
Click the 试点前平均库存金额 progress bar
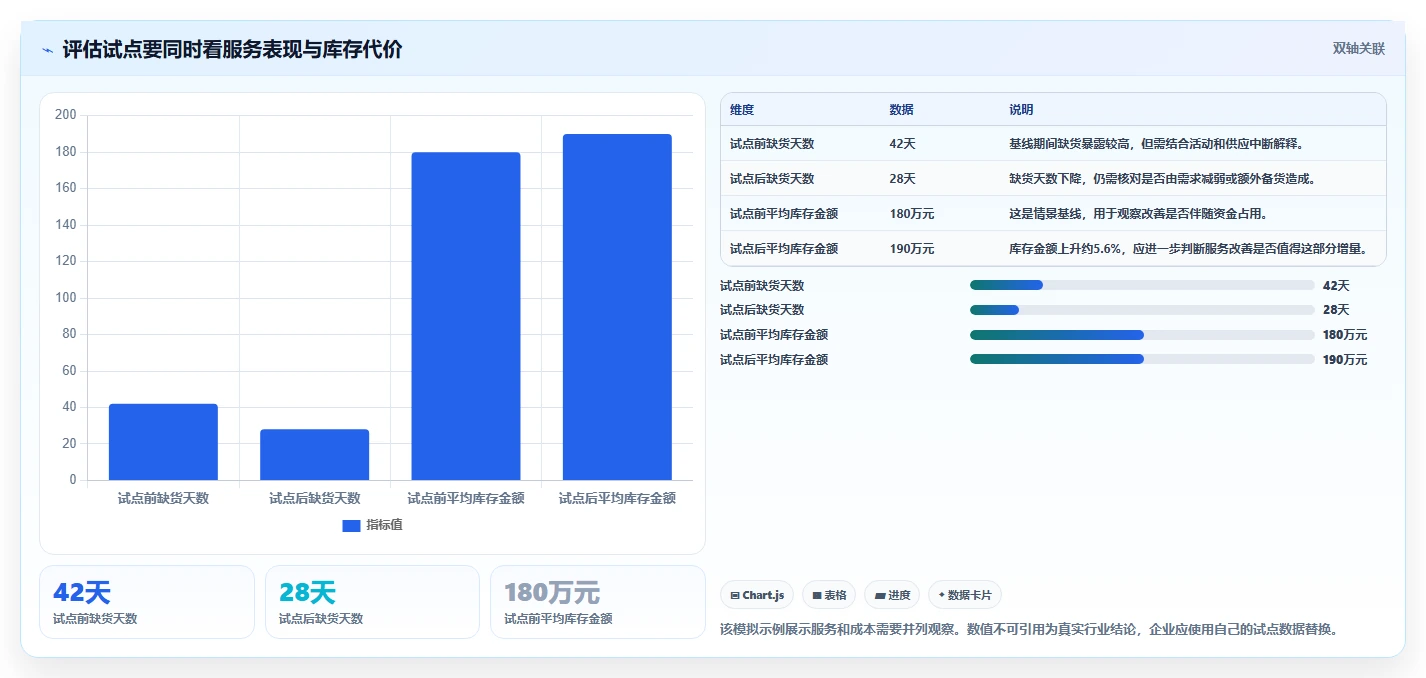coord(1142,334)
